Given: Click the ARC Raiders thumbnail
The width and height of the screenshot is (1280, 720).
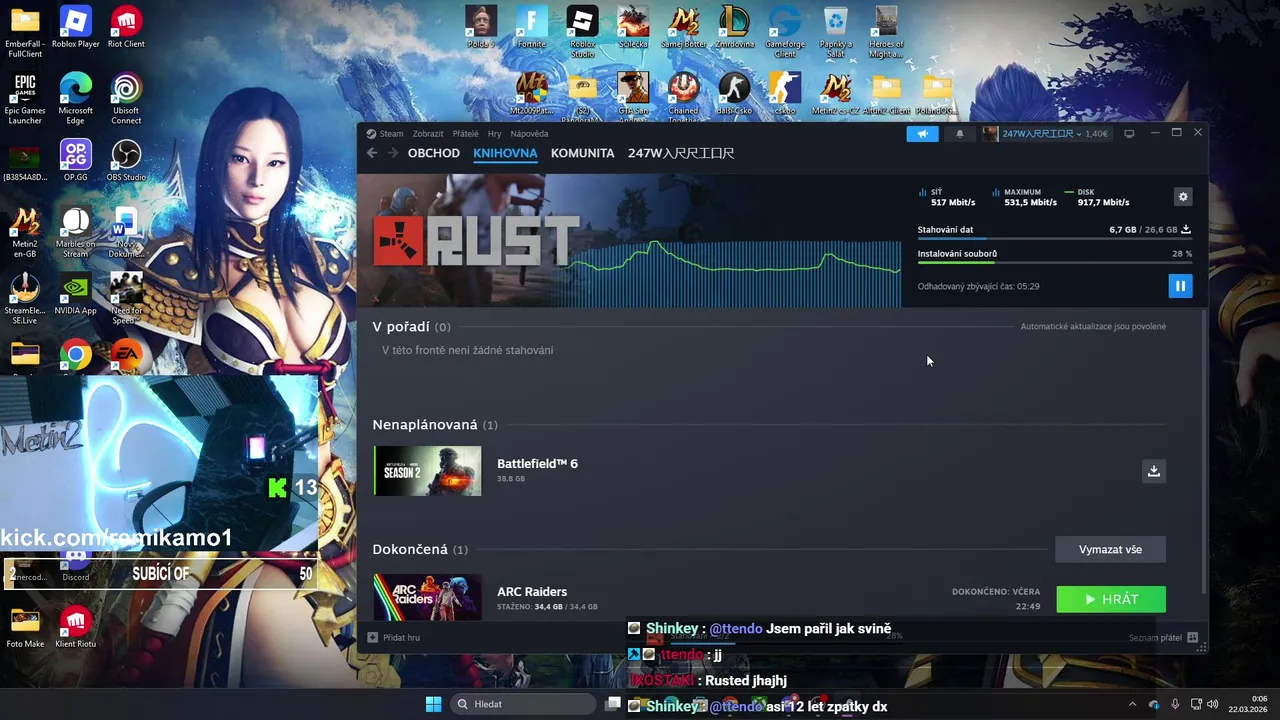Looking at the screenshot, I should (428, 597).
